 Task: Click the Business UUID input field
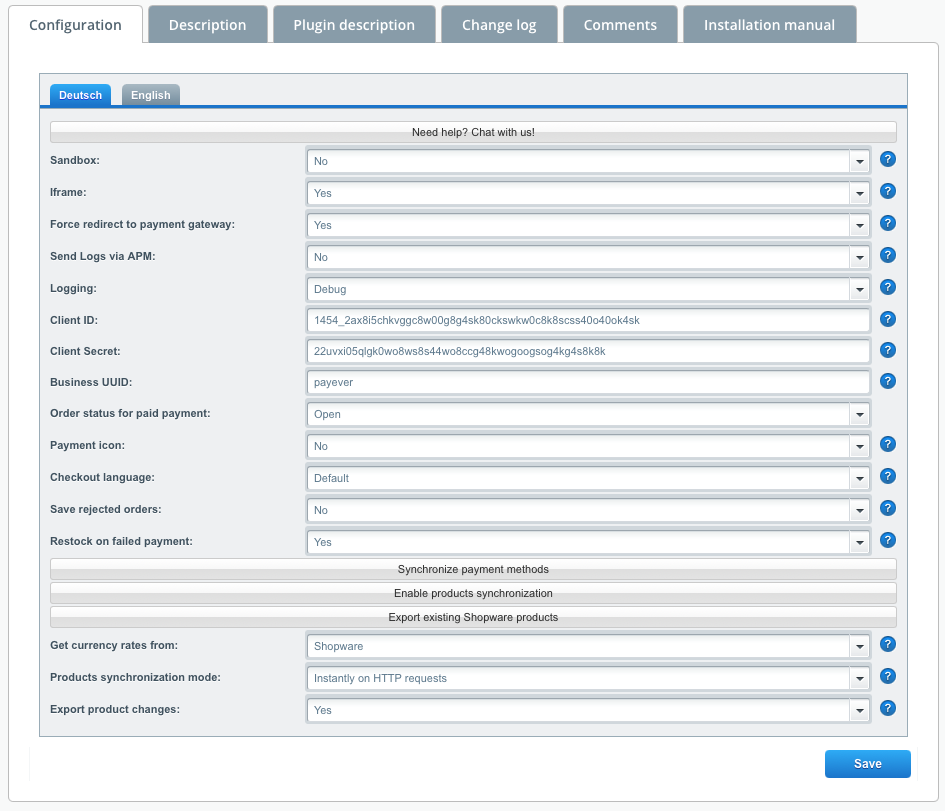[x=588, y=382]
